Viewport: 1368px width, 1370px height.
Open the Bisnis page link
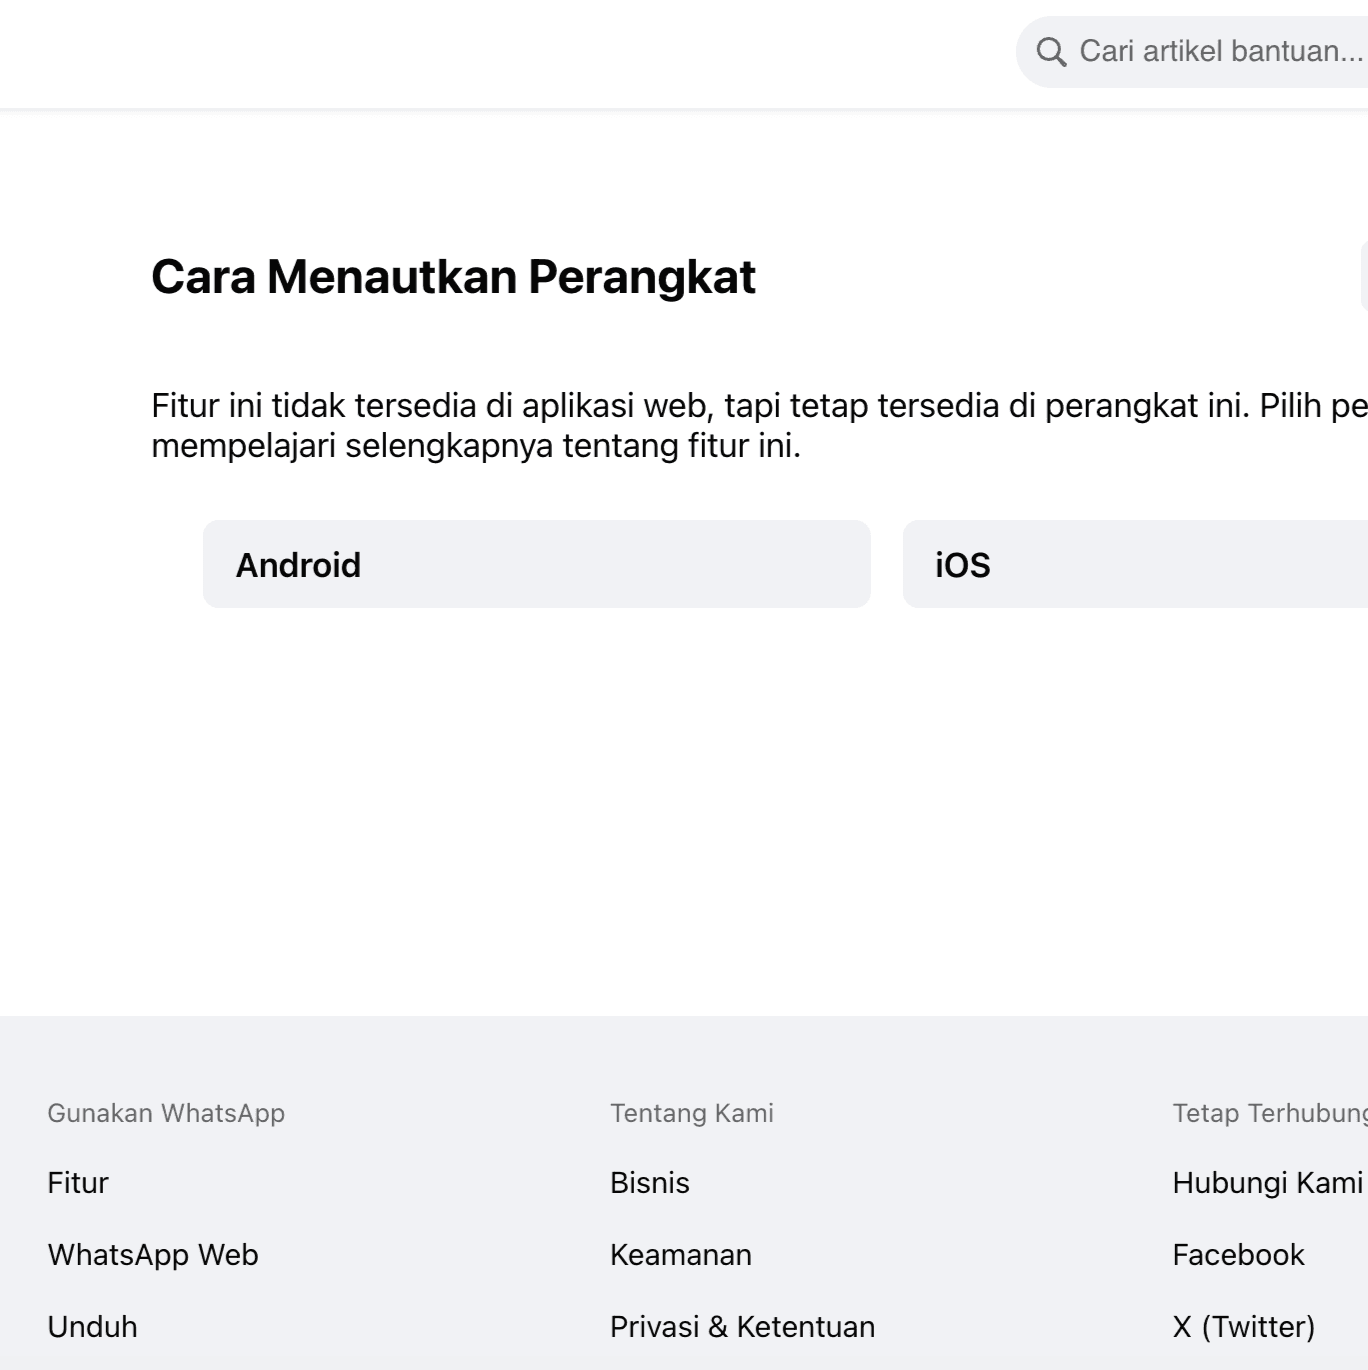tap(649, 1183)
